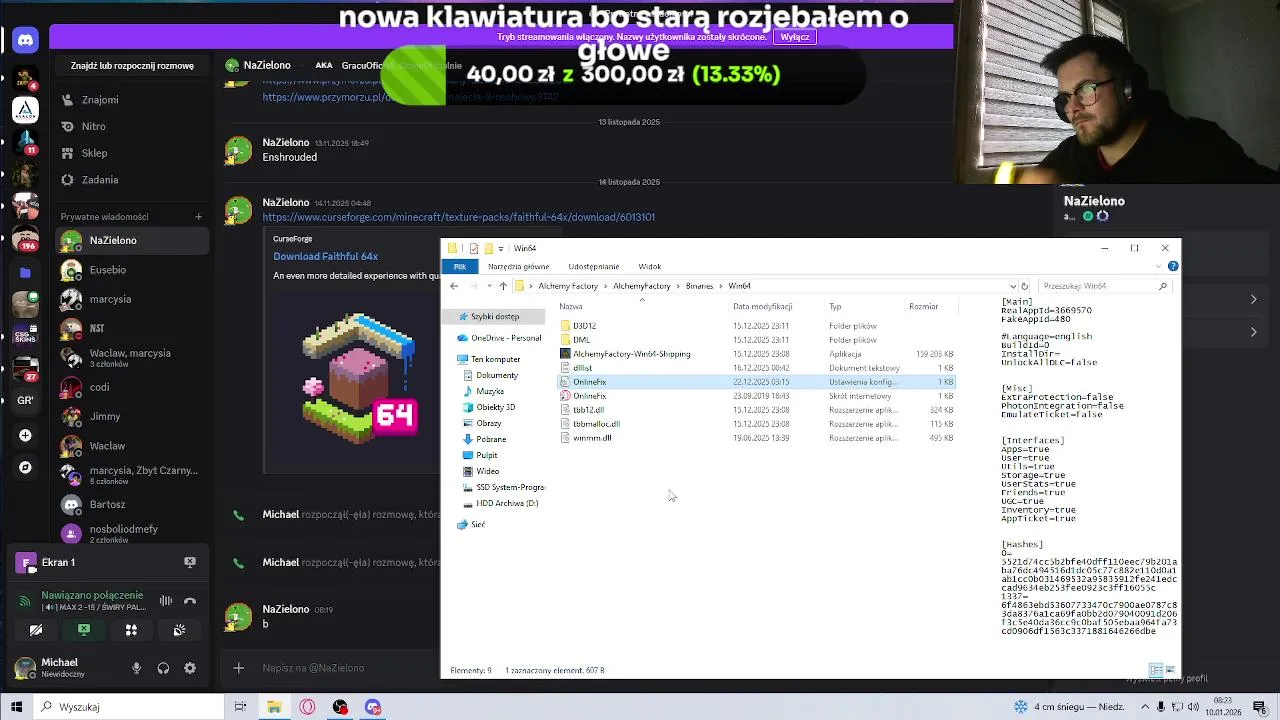
Task: Click the message attachment plus button
Action: click(238, 668)
